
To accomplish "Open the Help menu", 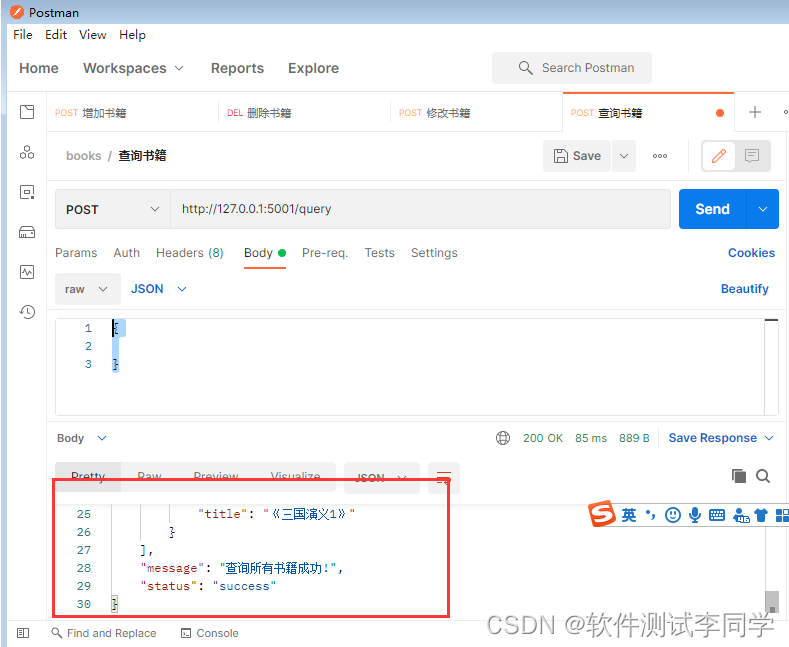I will click(132, 35).
